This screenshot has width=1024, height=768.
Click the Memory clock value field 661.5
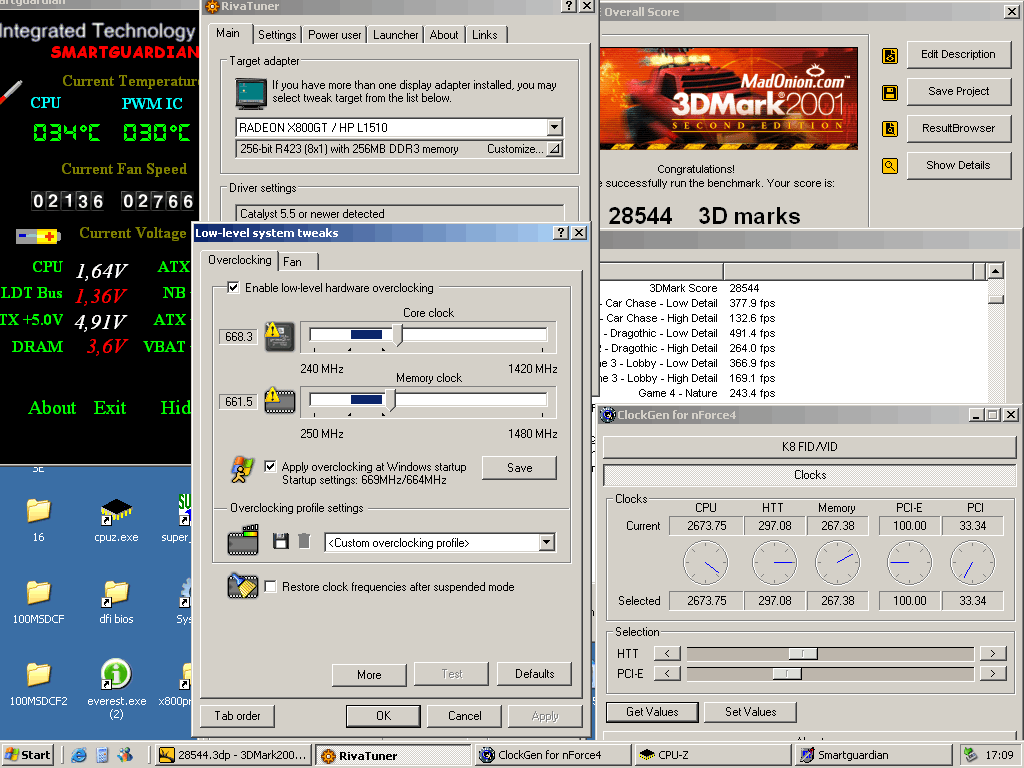[238, 402]
